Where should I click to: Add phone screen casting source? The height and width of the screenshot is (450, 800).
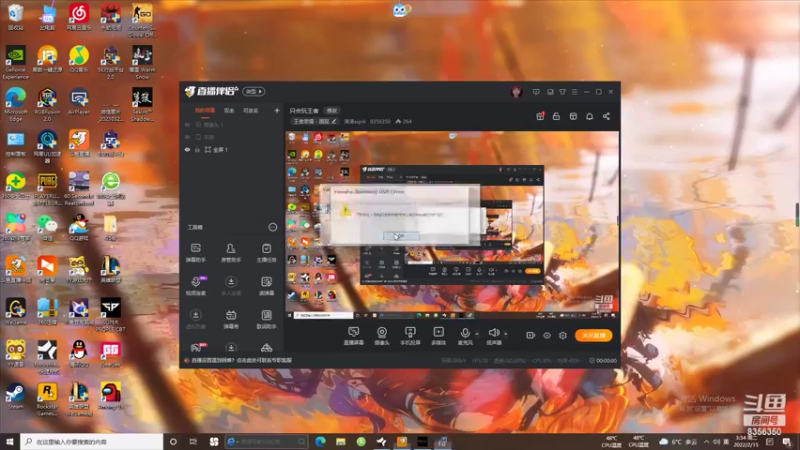tap(410, 336)
